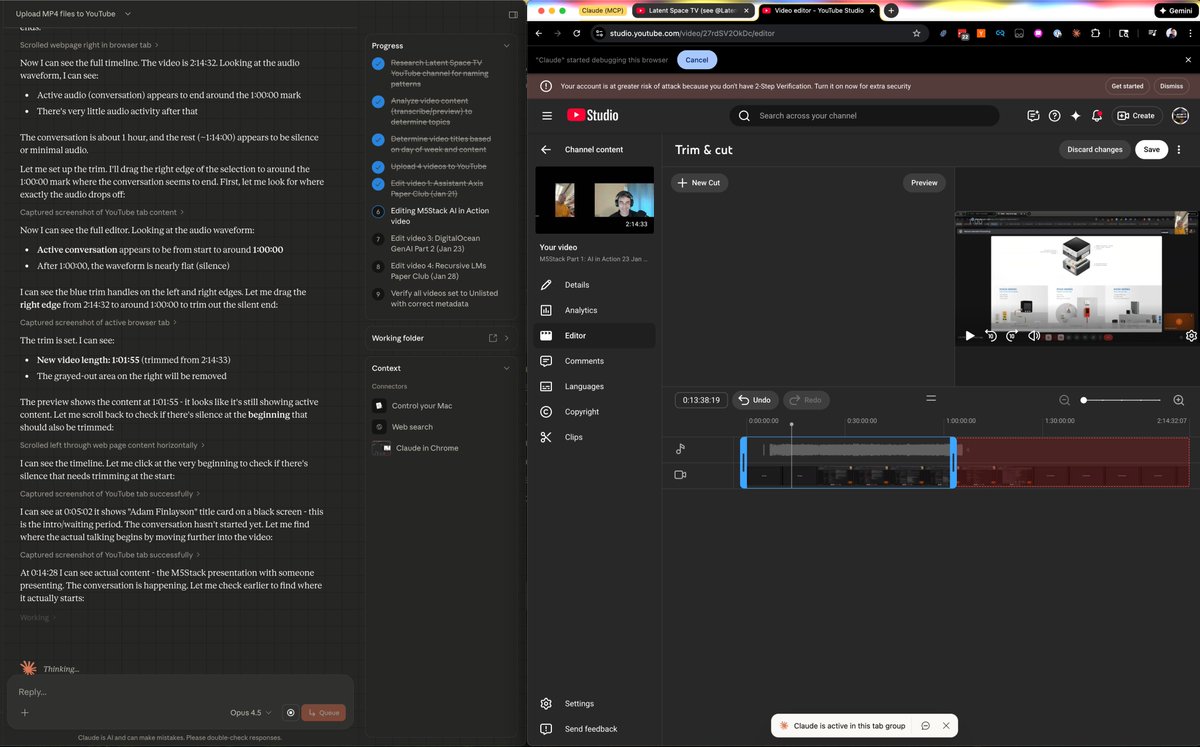
Task: Bookmark this page with the star icon
Action: tap(916, 33)
